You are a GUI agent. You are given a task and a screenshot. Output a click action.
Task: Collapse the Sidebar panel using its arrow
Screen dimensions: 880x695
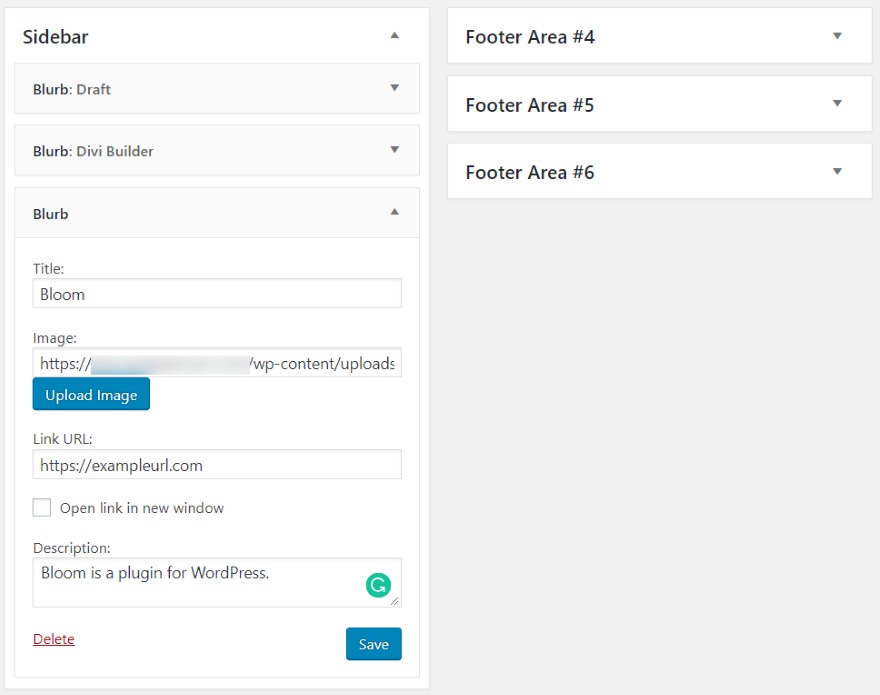pyautogui.click(x=395, y=36)
